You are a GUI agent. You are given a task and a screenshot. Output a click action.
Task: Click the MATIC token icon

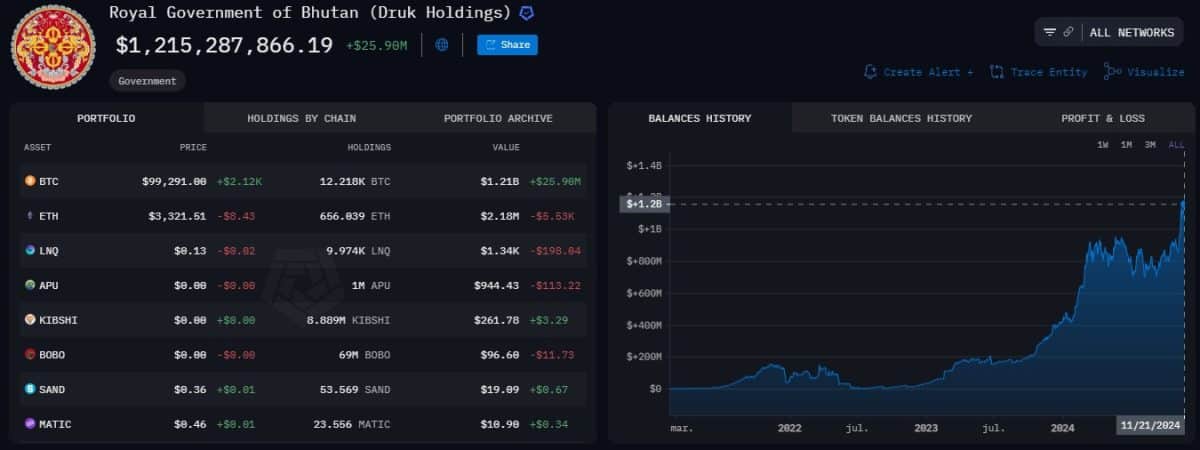tap(30, 424)
